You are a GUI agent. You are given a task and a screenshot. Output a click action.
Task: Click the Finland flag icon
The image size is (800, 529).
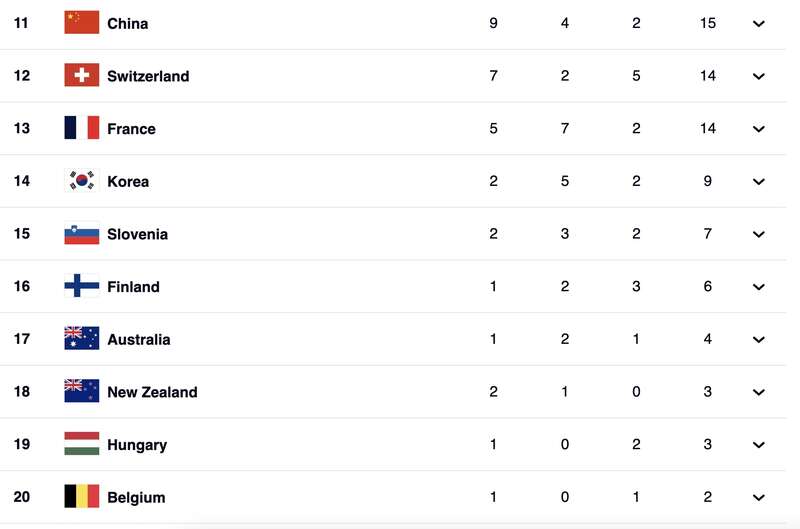tap(81, 286)
